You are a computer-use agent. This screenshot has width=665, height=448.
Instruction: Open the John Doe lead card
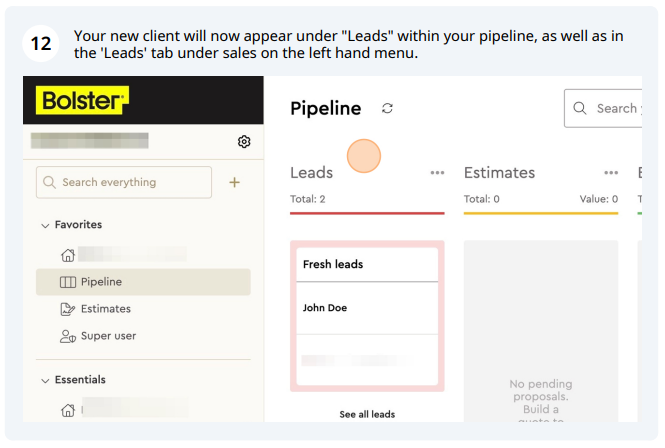coord(367,308)
